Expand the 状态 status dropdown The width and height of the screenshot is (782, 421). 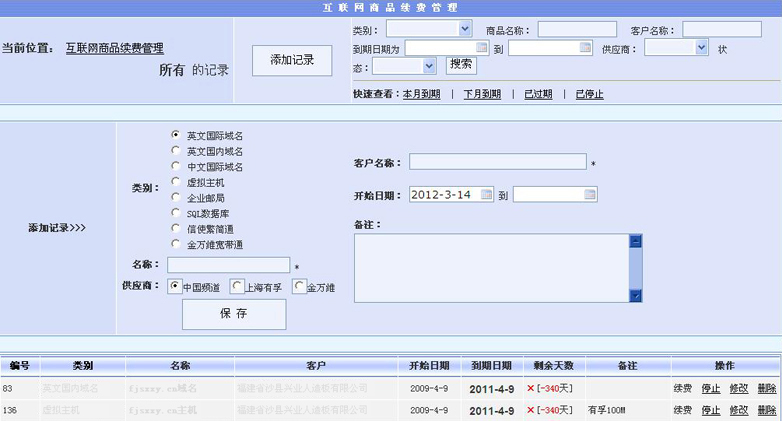[x=430, y=66]
